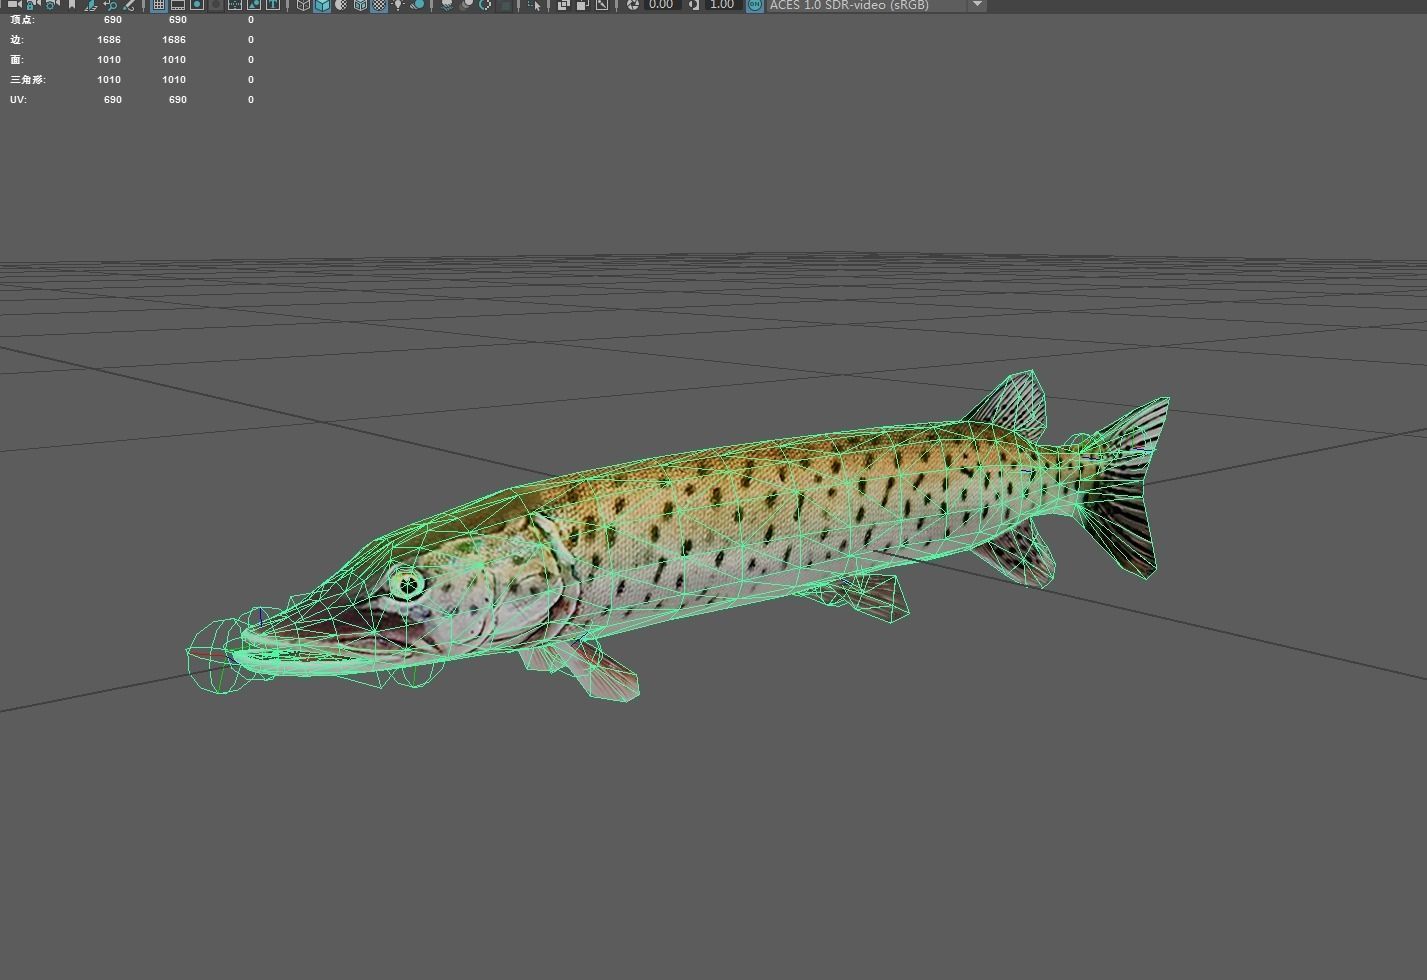Toggle the Resolution Gate icon

tap(196, 5)
